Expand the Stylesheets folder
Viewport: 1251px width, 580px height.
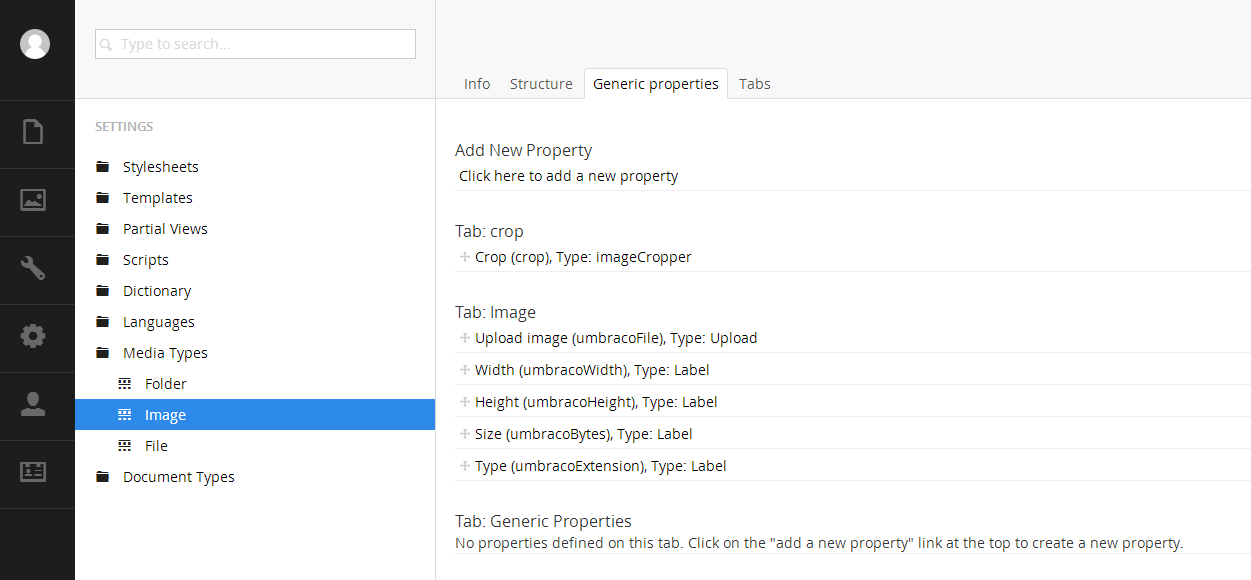[x=102, y=167]
